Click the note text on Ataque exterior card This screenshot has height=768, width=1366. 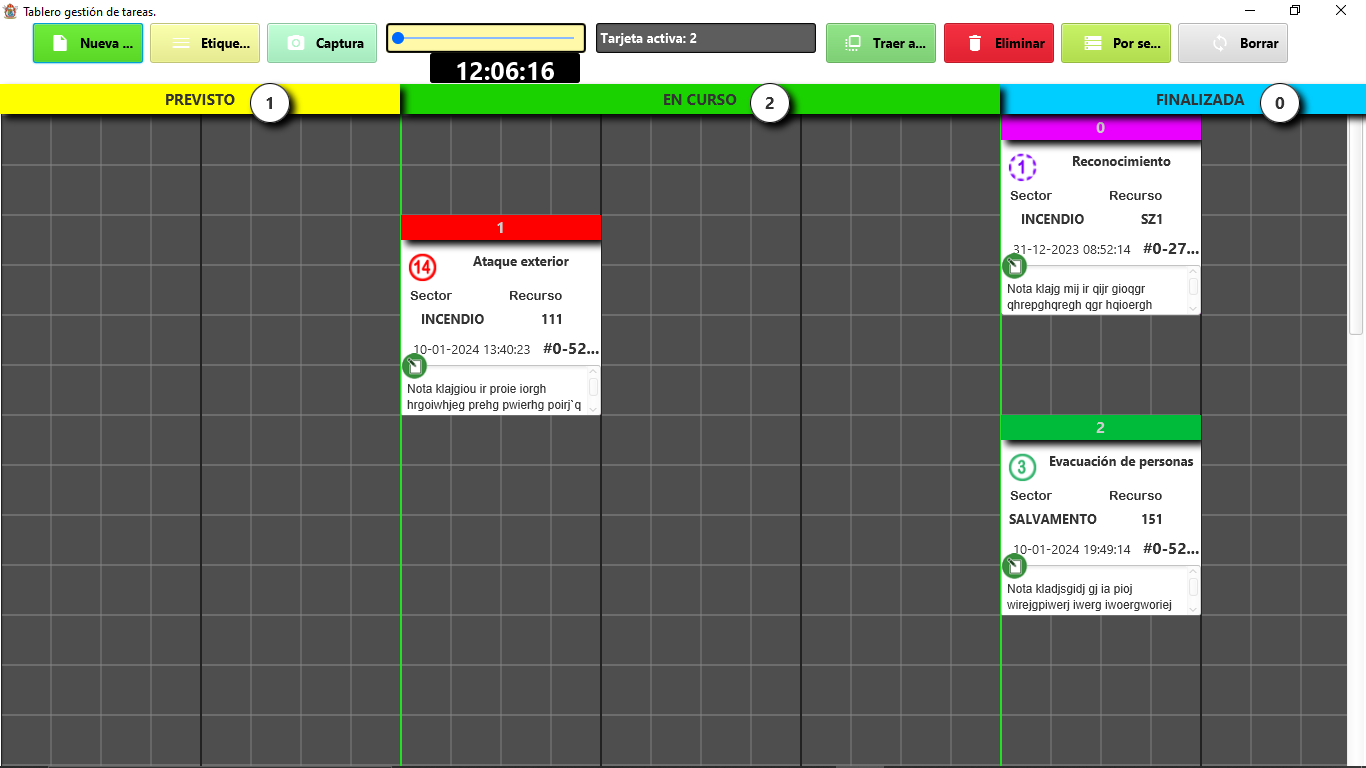[494, 397]
